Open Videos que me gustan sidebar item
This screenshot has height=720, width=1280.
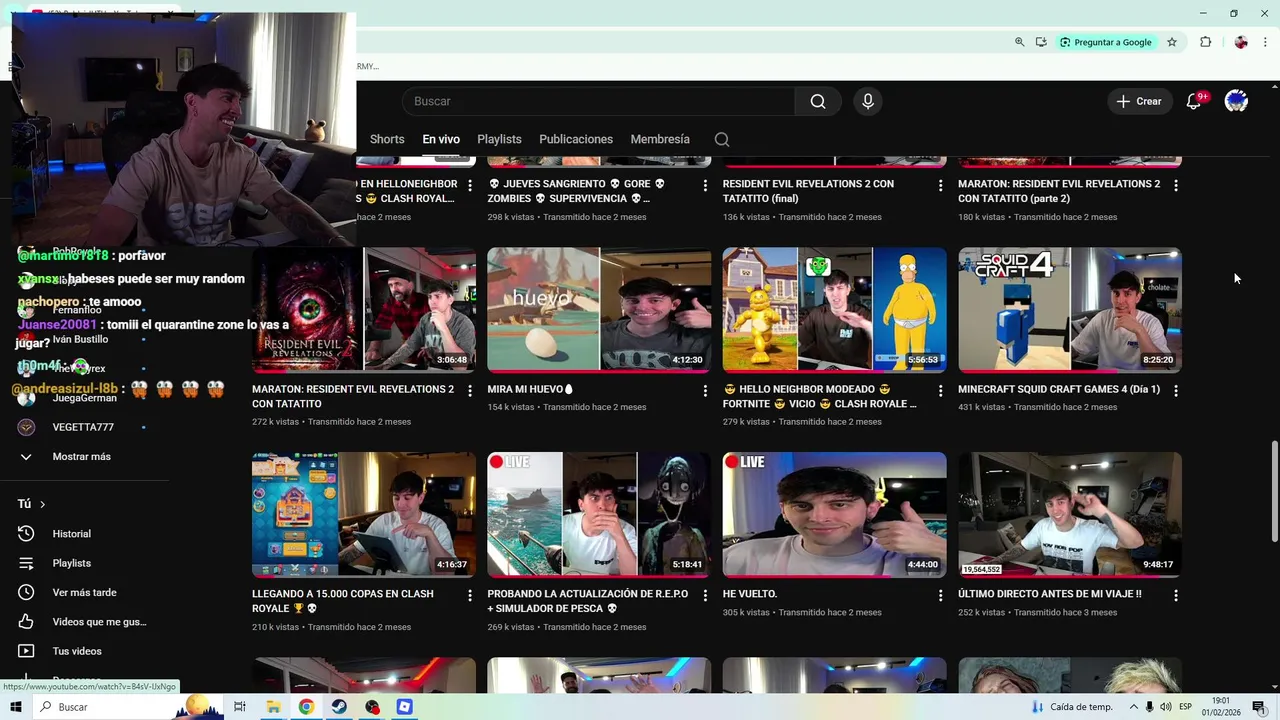pyautogui.click(x=99, y=622)
